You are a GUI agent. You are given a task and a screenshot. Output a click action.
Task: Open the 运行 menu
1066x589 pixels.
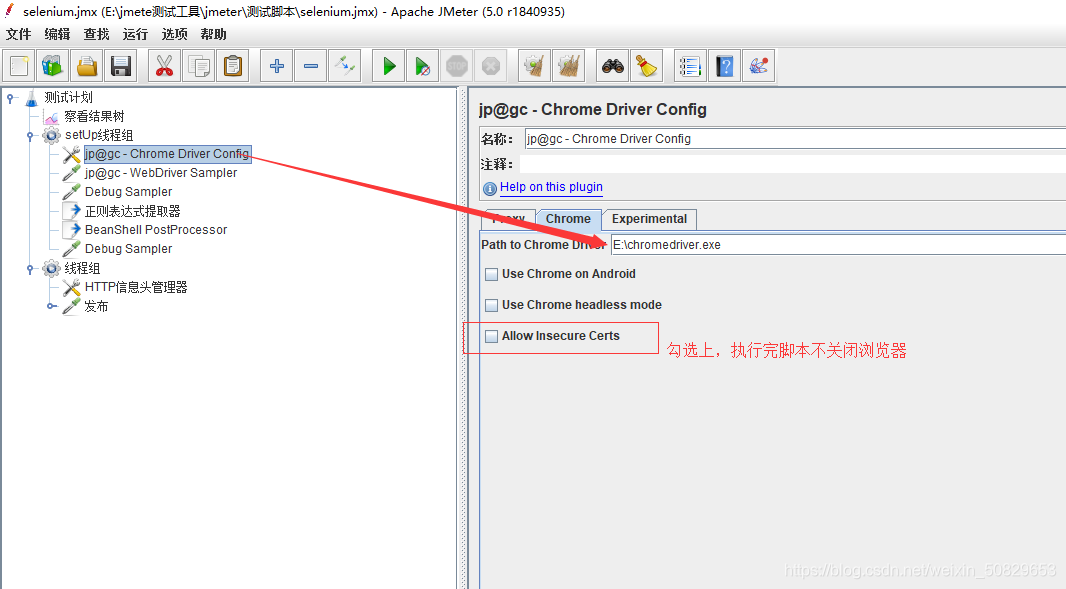(x=135, y=34)
